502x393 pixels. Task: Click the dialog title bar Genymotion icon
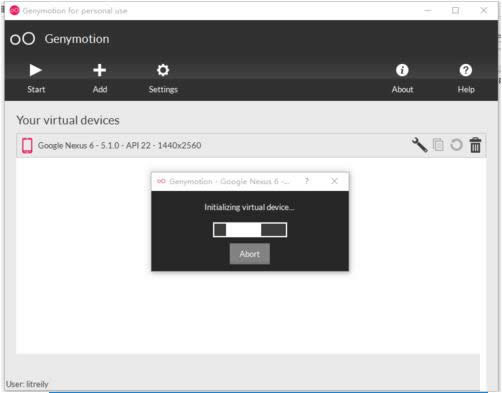161,181
